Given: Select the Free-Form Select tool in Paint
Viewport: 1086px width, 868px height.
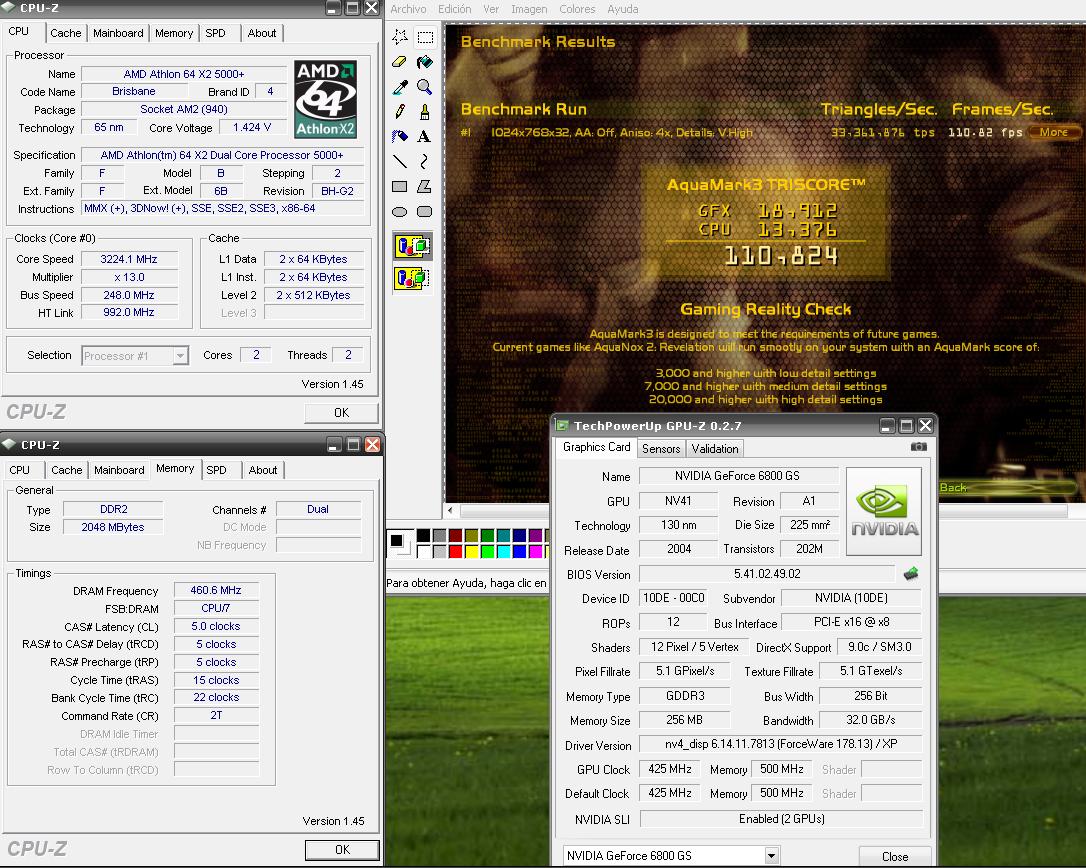Looking at the screenshot, I should (400, 37).
